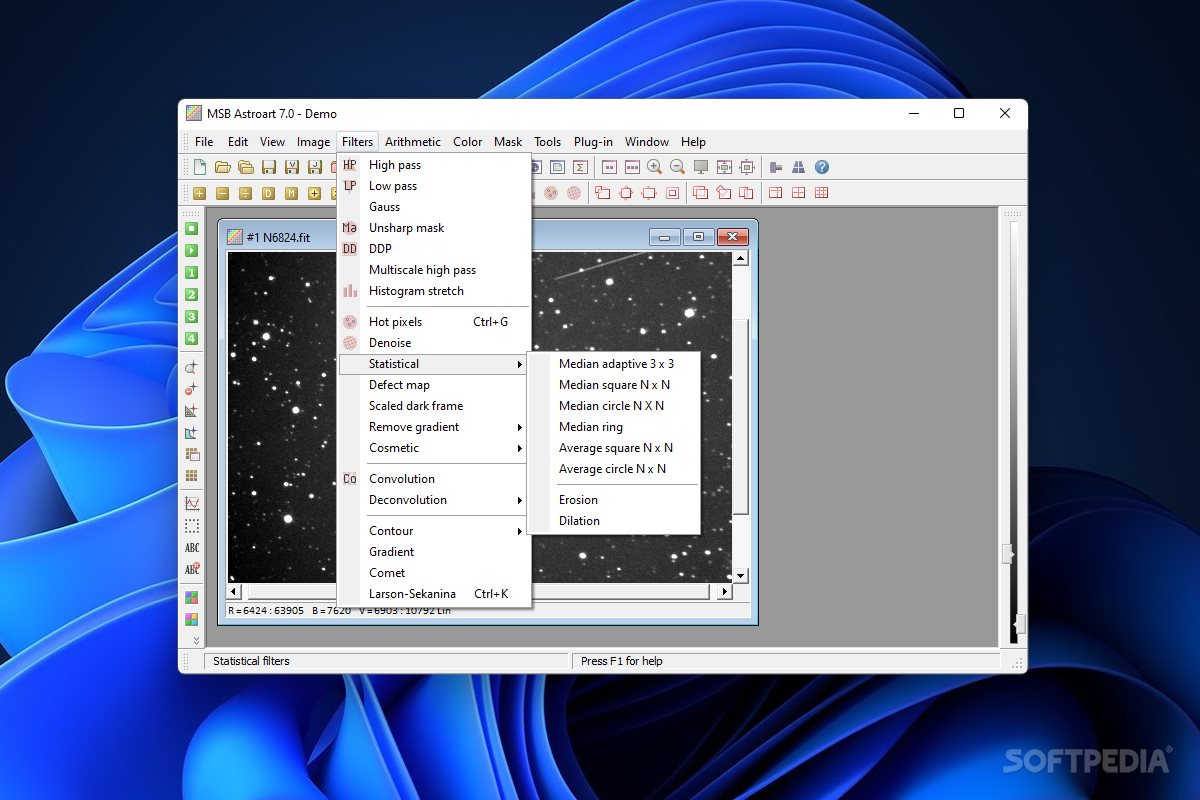The width and height of the screenshot is (1200, 800).
Task: Click the yellow divide icon
Action: 246,193
